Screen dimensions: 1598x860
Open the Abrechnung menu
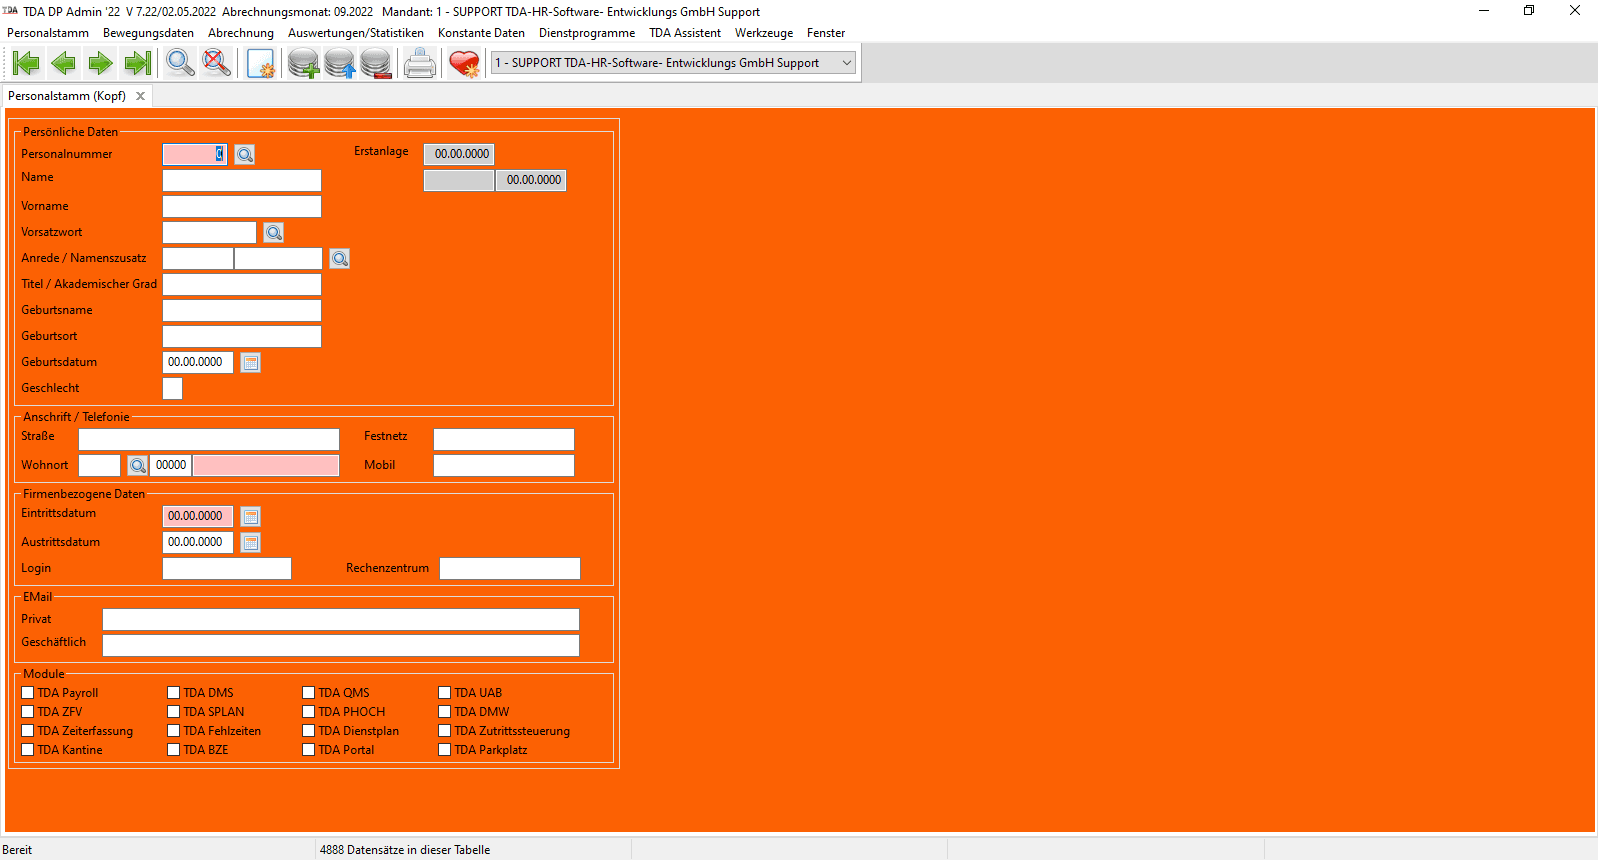coord(240,33)
